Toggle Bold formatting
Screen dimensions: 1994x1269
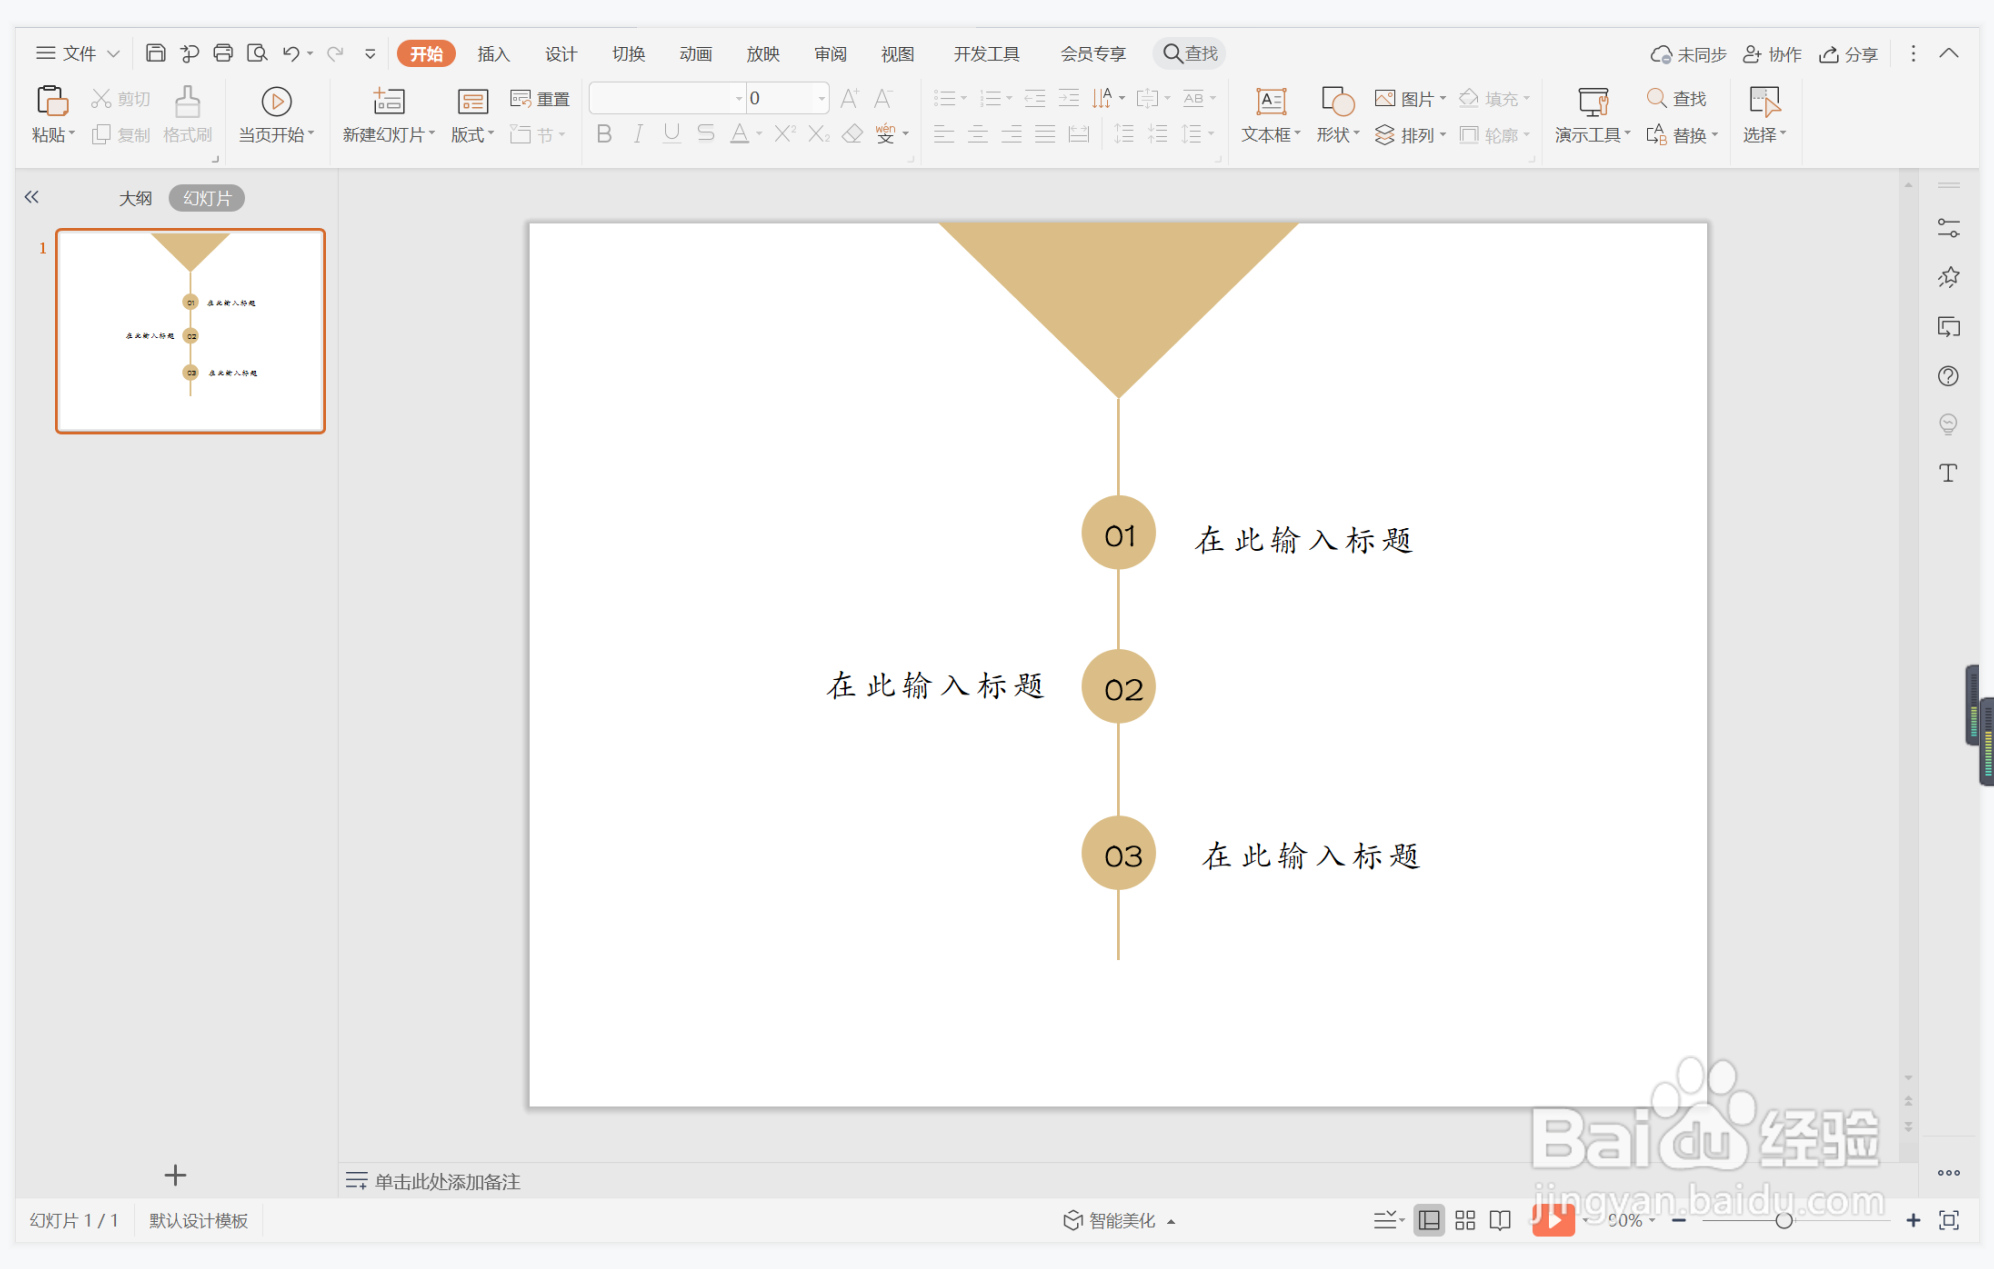pos(604,134)
